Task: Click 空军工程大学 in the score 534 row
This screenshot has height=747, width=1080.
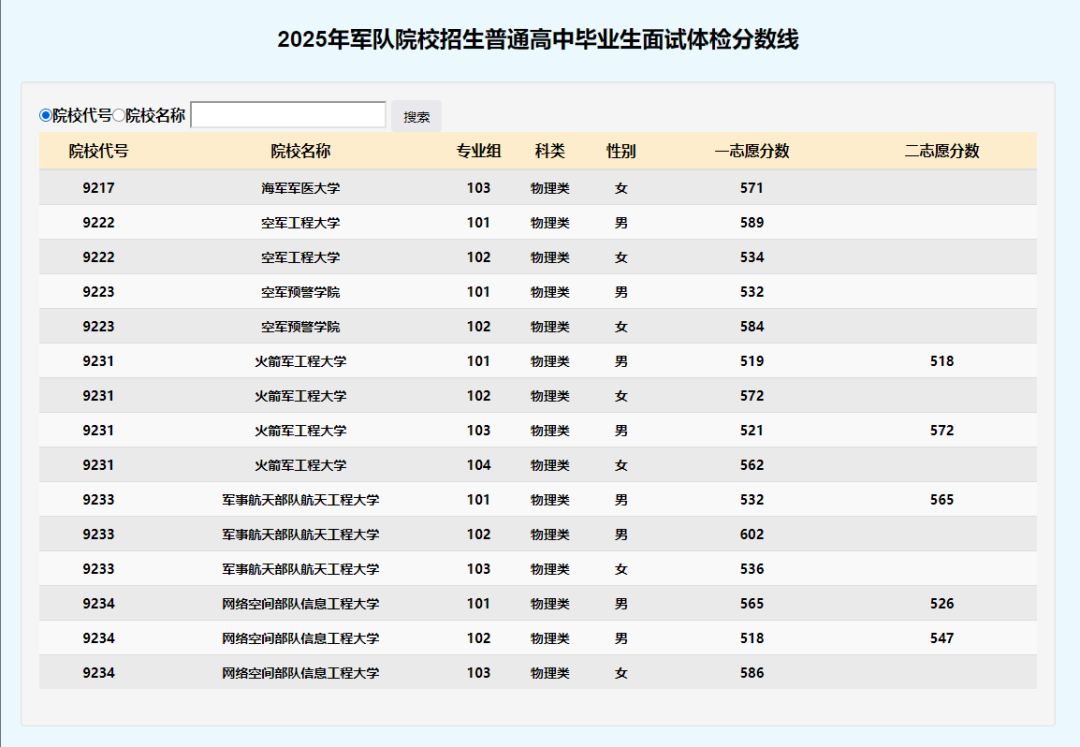Action: coord(300,257)
